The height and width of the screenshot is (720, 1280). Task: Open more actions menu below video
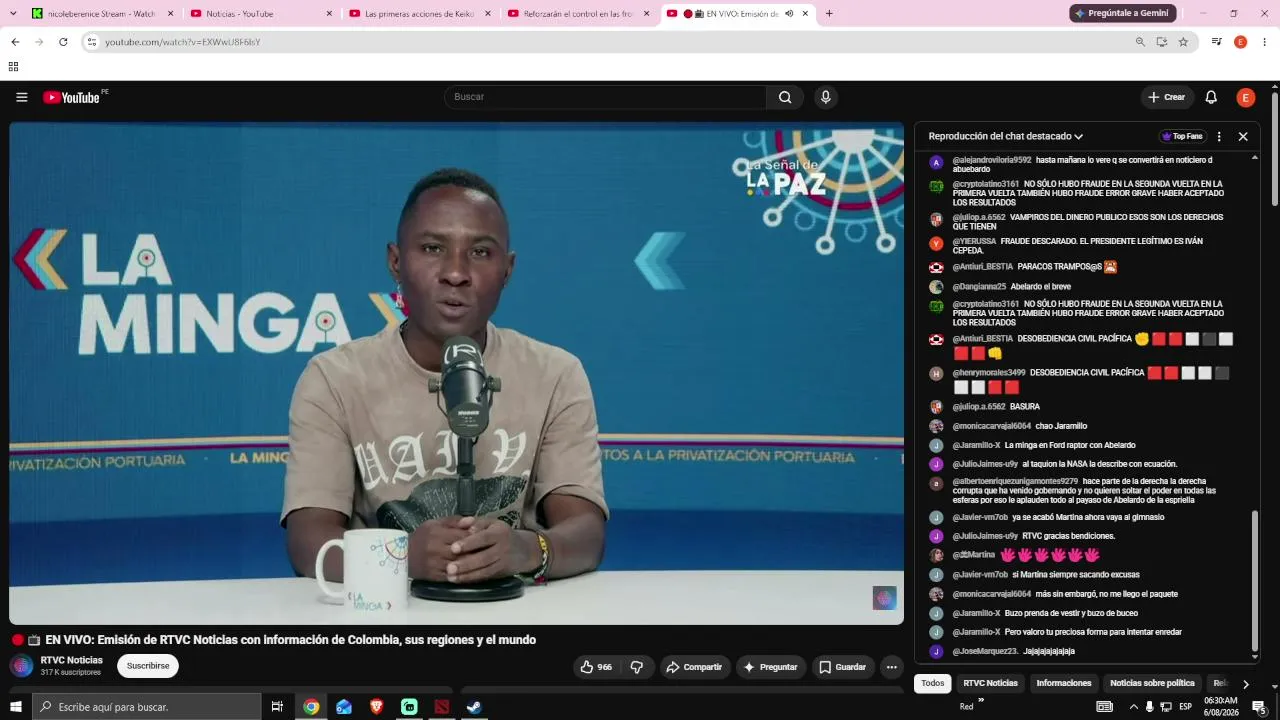click(x=892, y=667)
